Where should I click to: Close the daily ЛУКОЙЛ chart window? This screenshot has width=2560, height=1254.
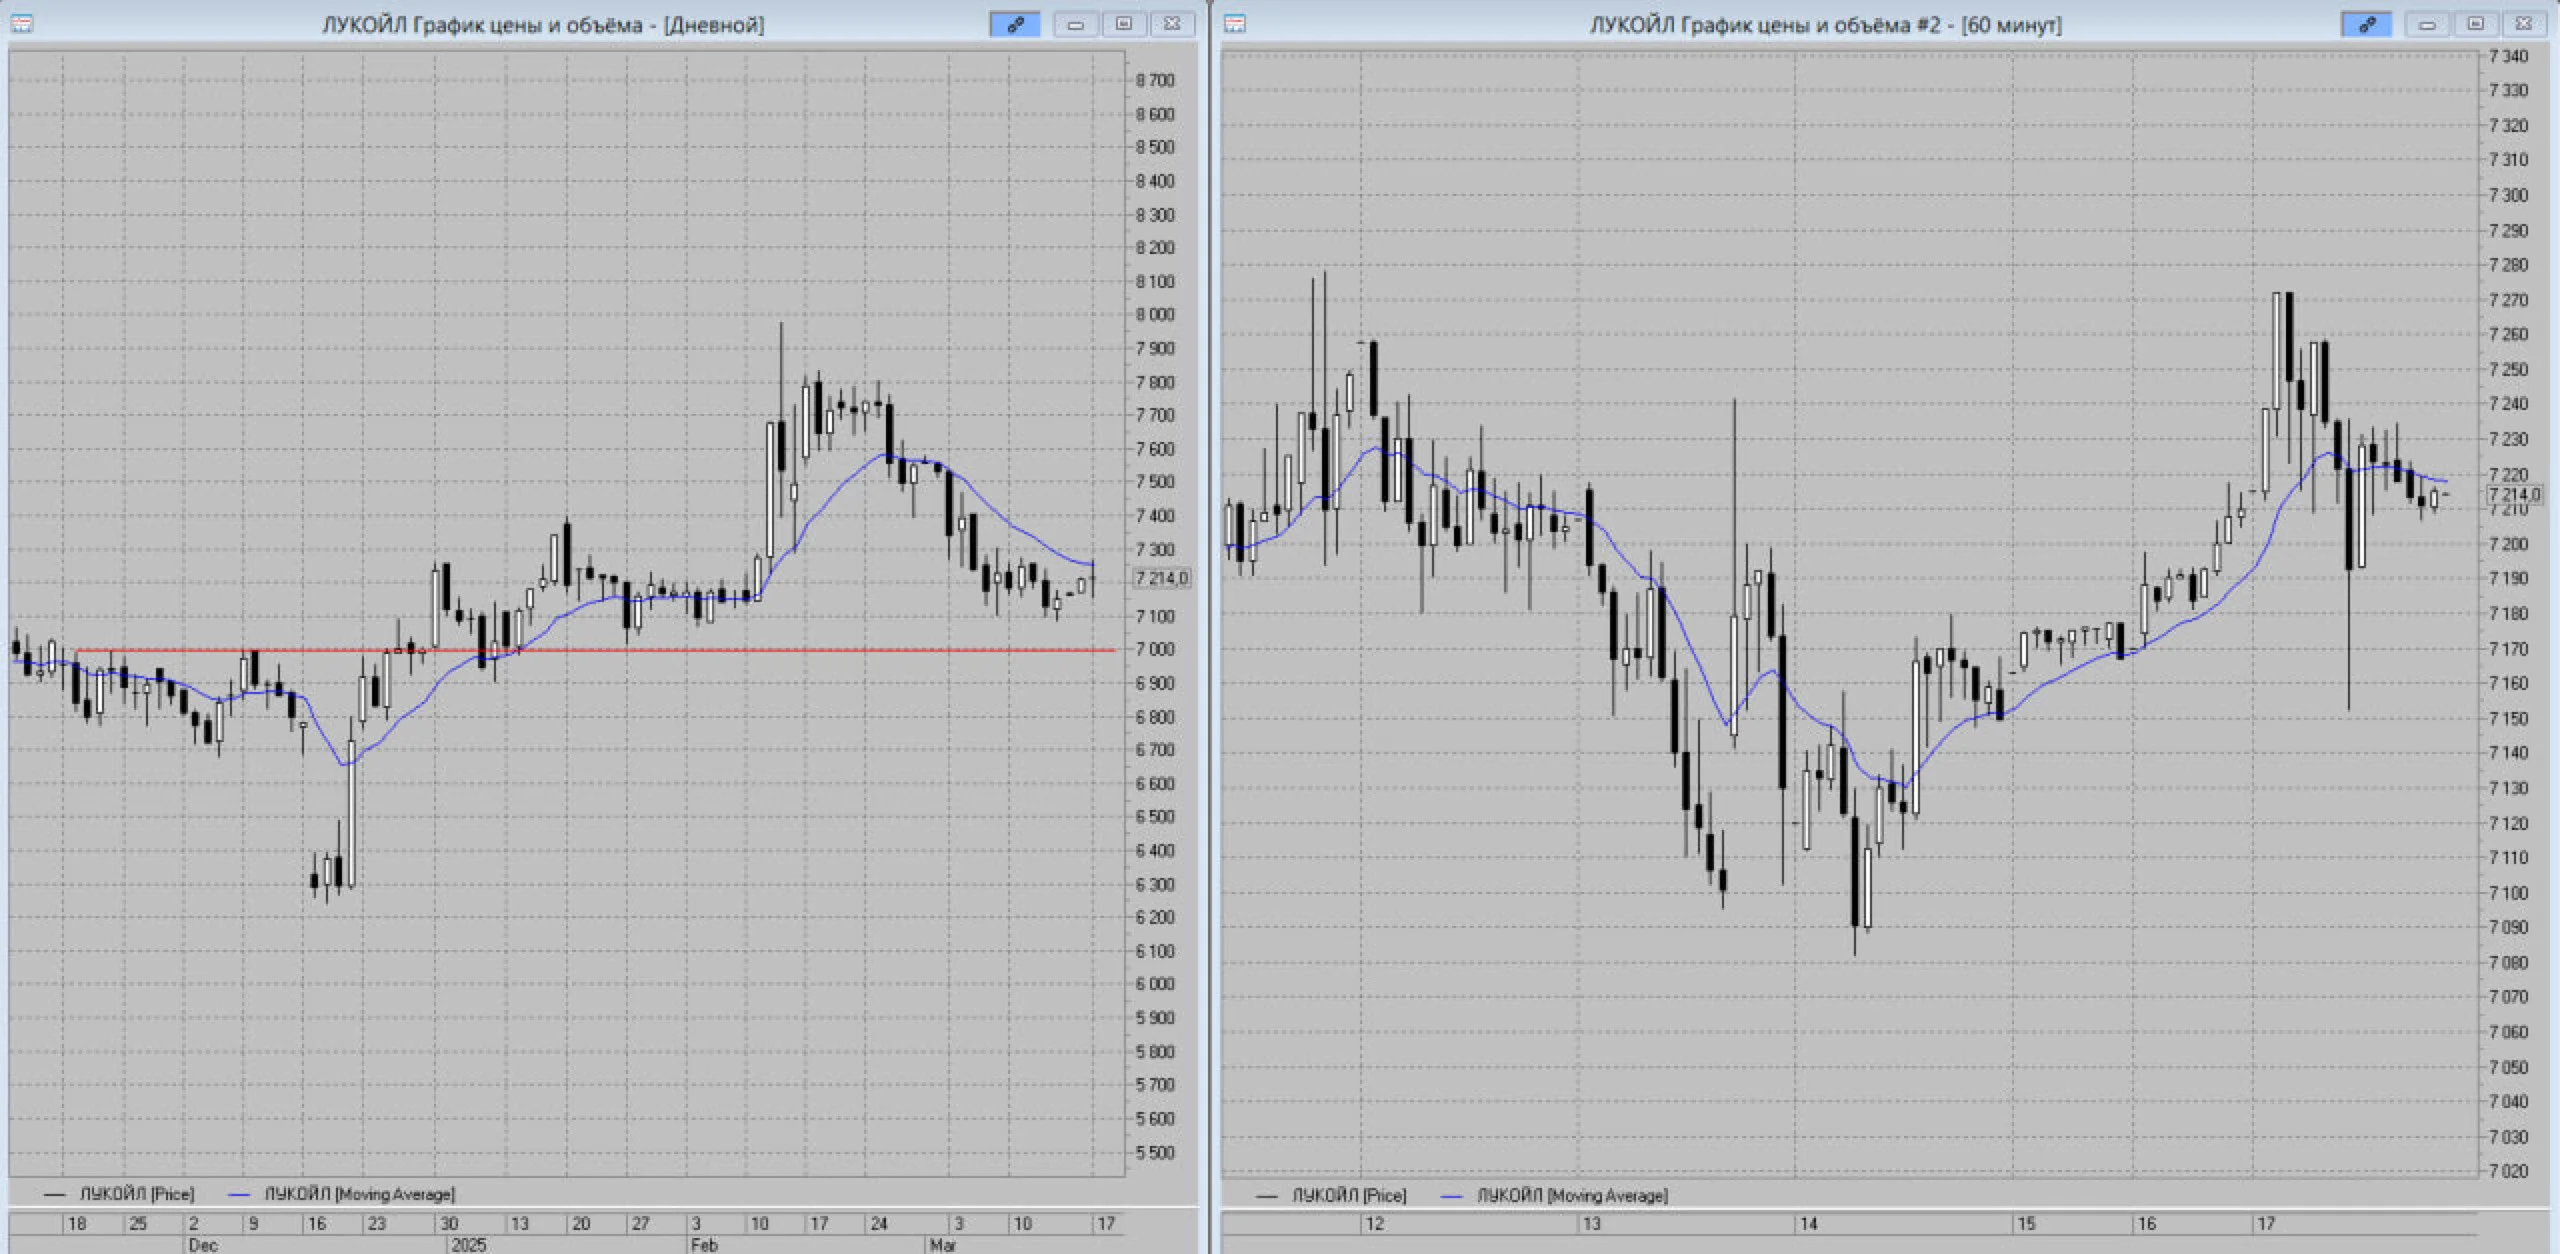coord(1172,24)
